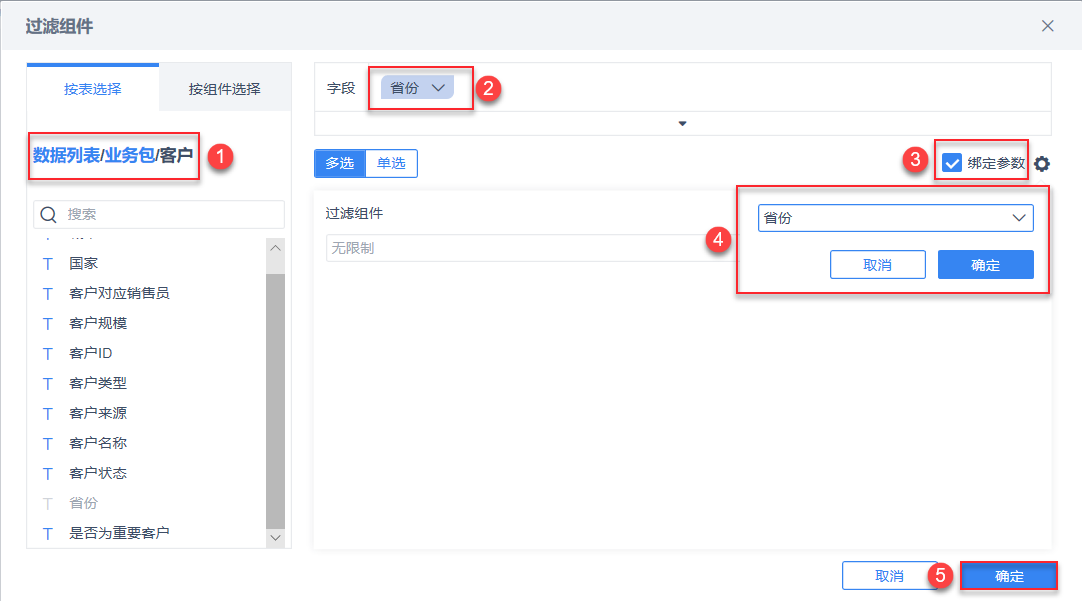Switch to the 按组件选择 tab

pyautogui.click(x=224, y=88)
